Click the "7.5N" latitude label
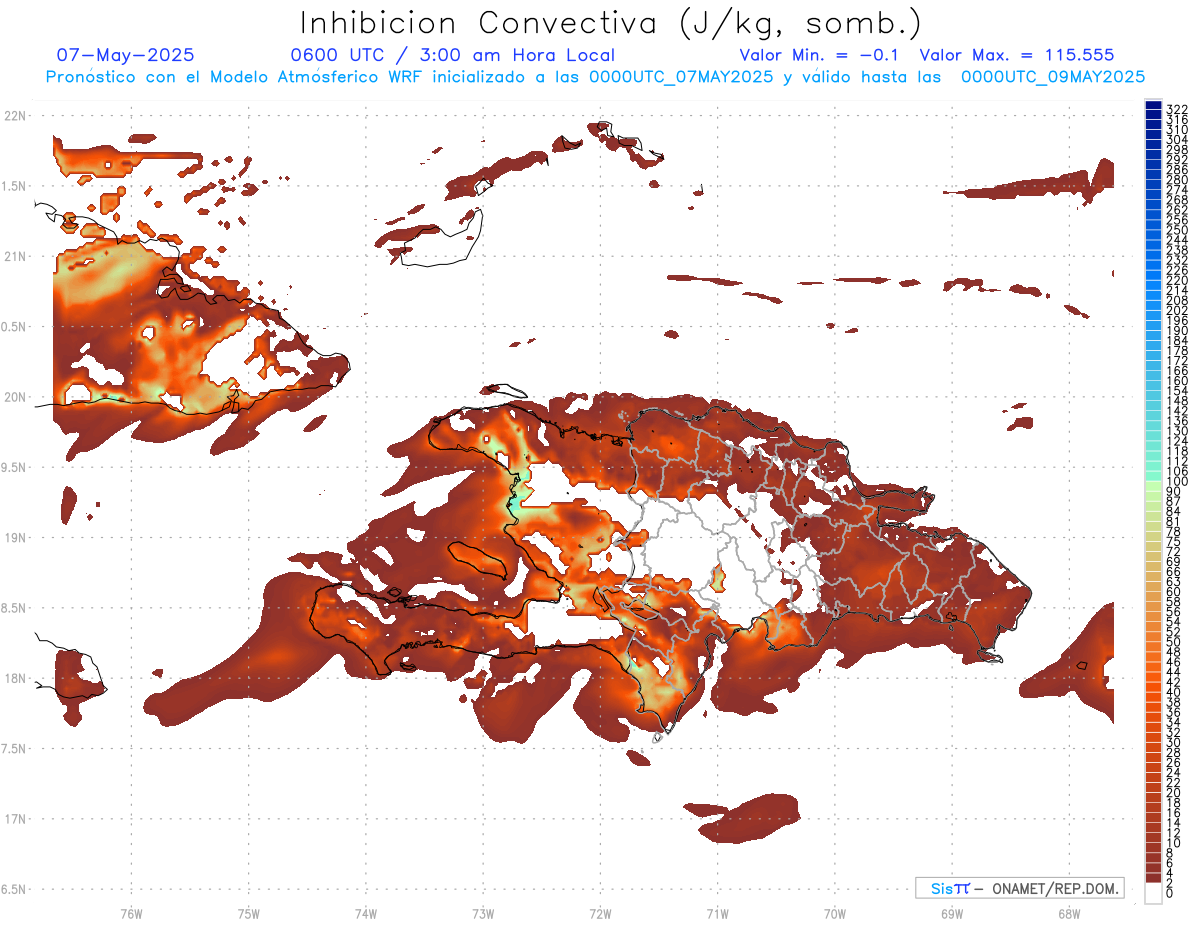The image size is (1200, 927). (x=14, y=748)
